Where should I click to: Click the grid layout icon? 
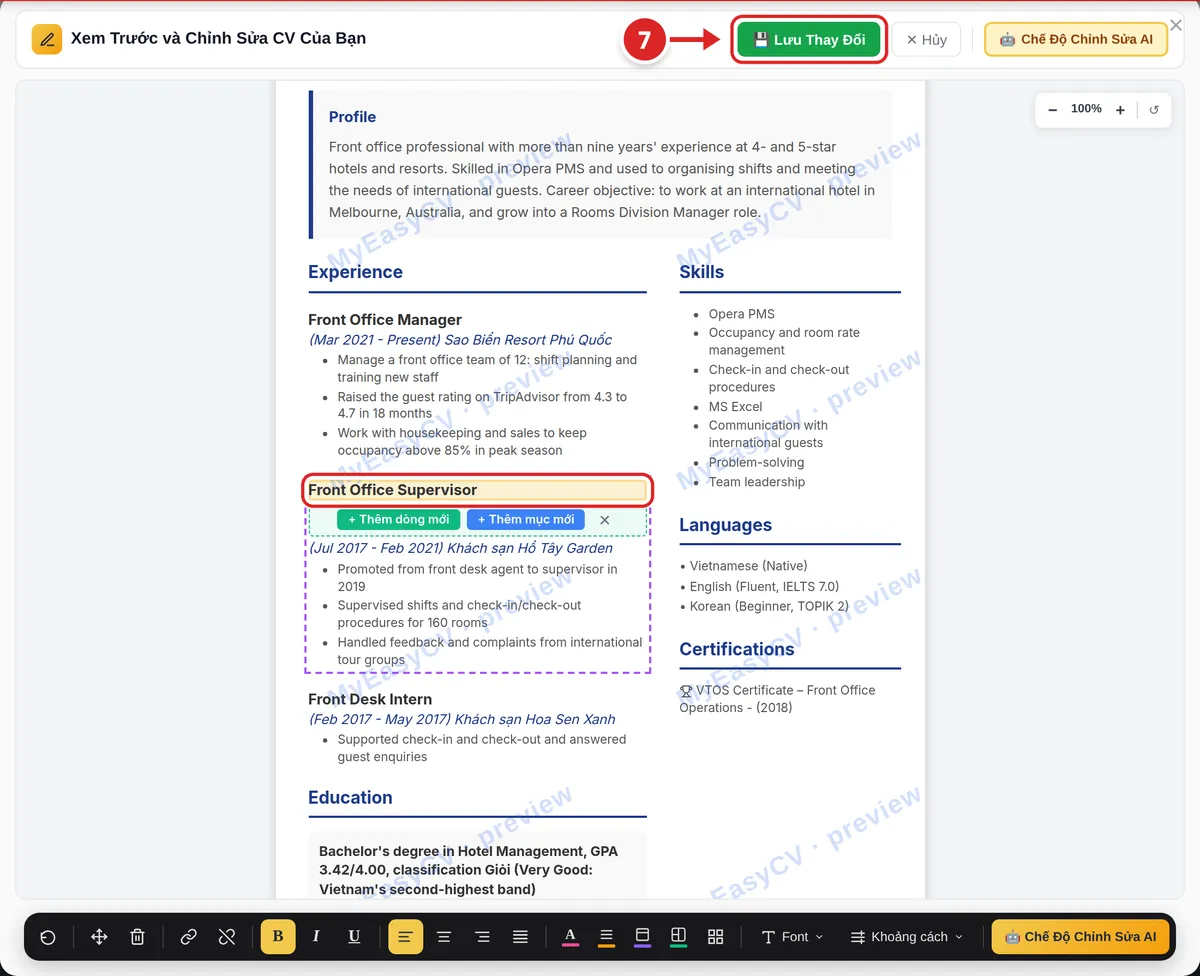[x=715, y=937]
